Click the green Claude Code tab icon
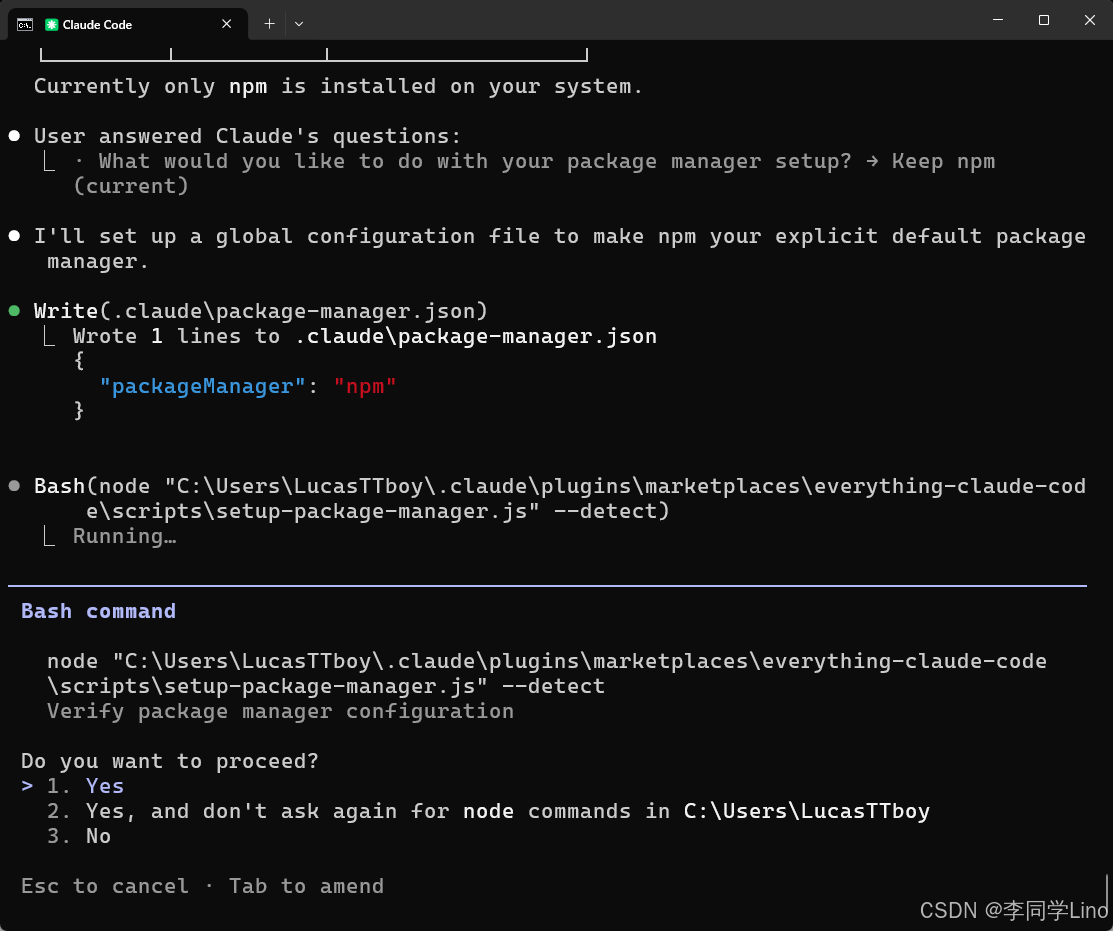 coord(52,24)
